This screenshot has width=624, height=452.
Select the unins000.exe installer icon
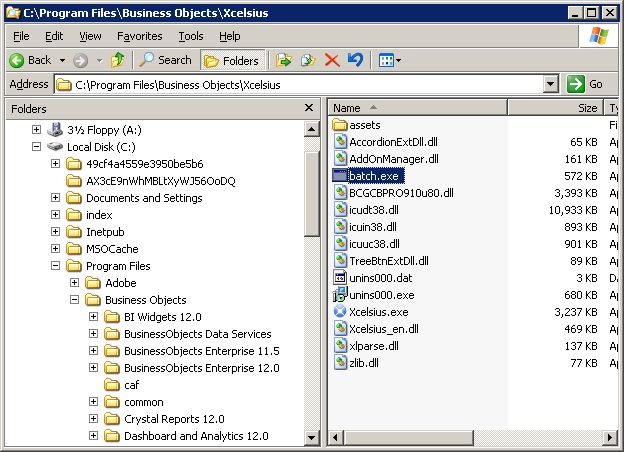click(340, 295)
